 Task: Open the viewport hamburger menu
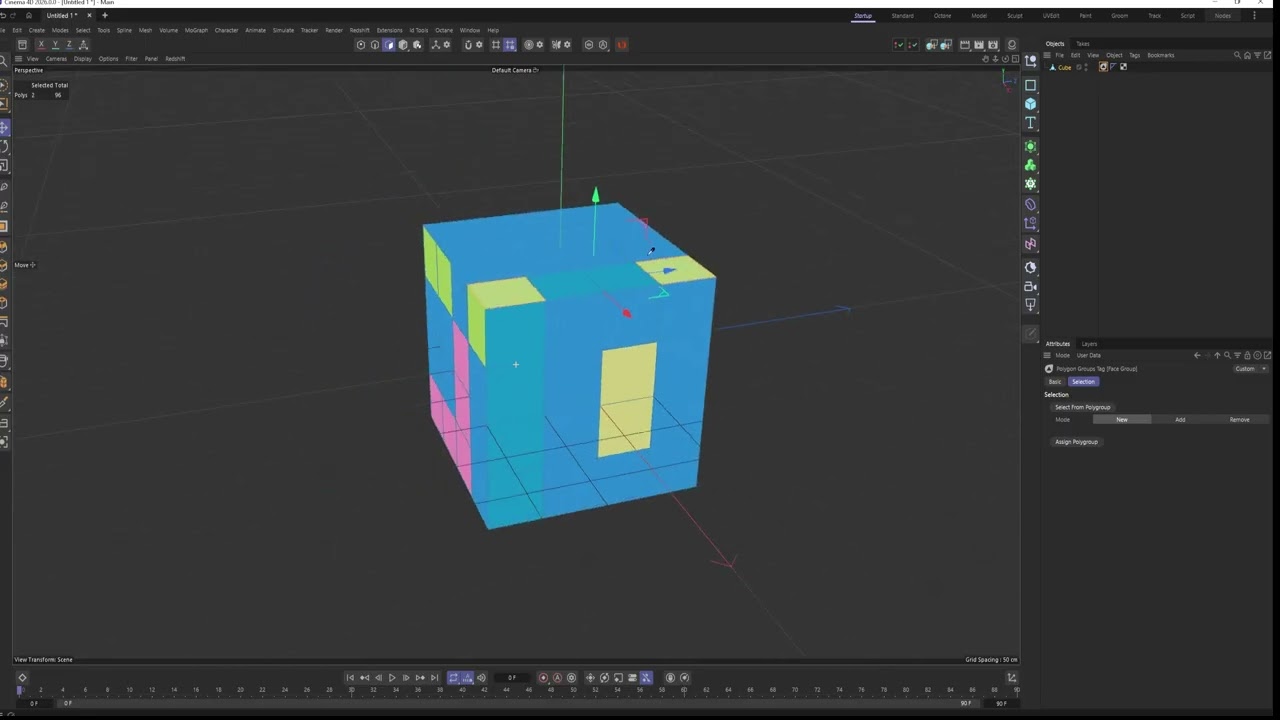18,59
